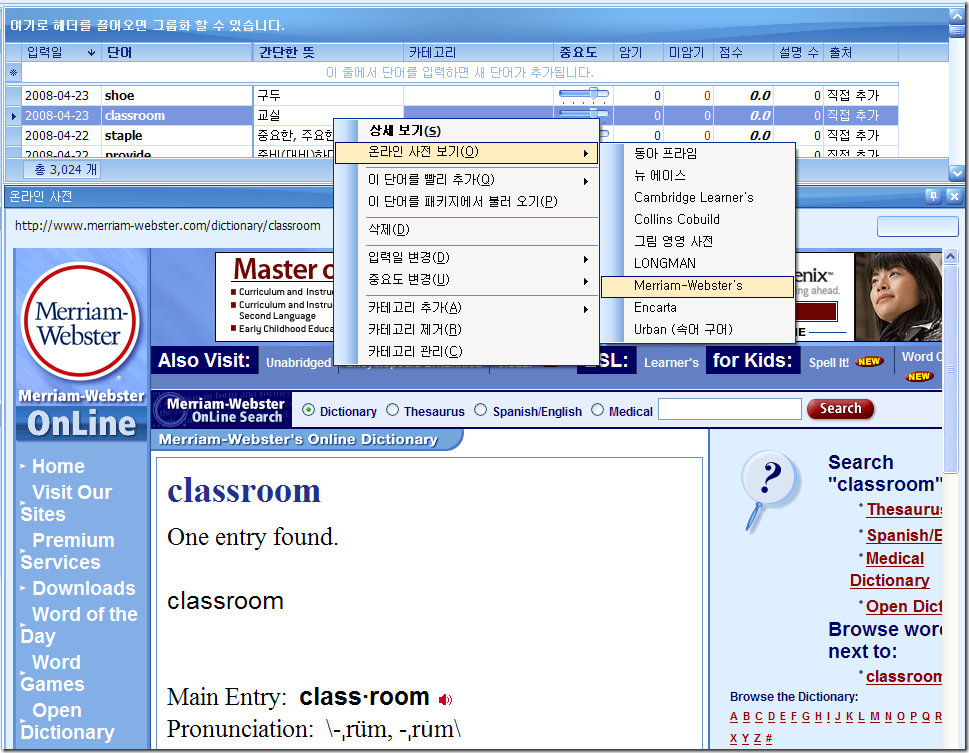Click the Merriam-Webster circular logo
Viewport: 969px width, 753px height.
[x=80, y=321]
